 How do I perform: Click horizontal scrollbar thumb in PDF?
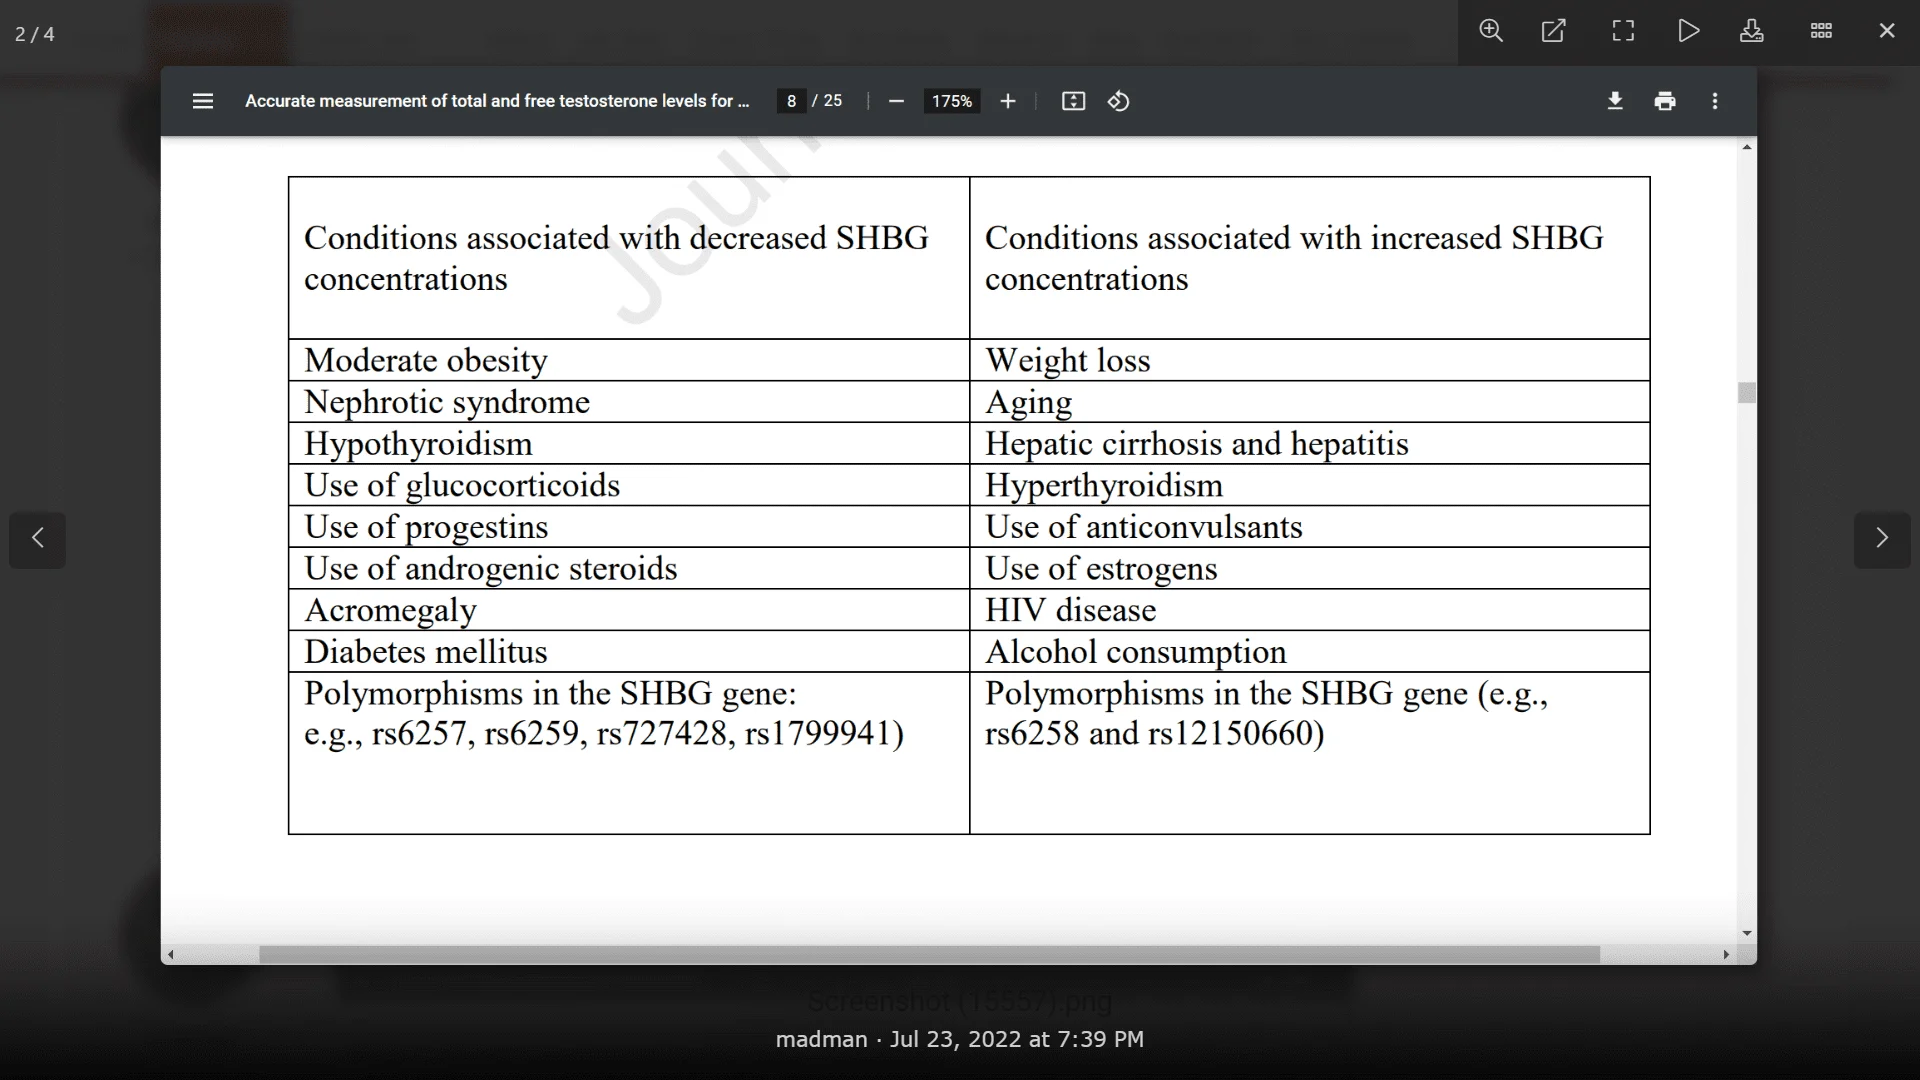929,955
